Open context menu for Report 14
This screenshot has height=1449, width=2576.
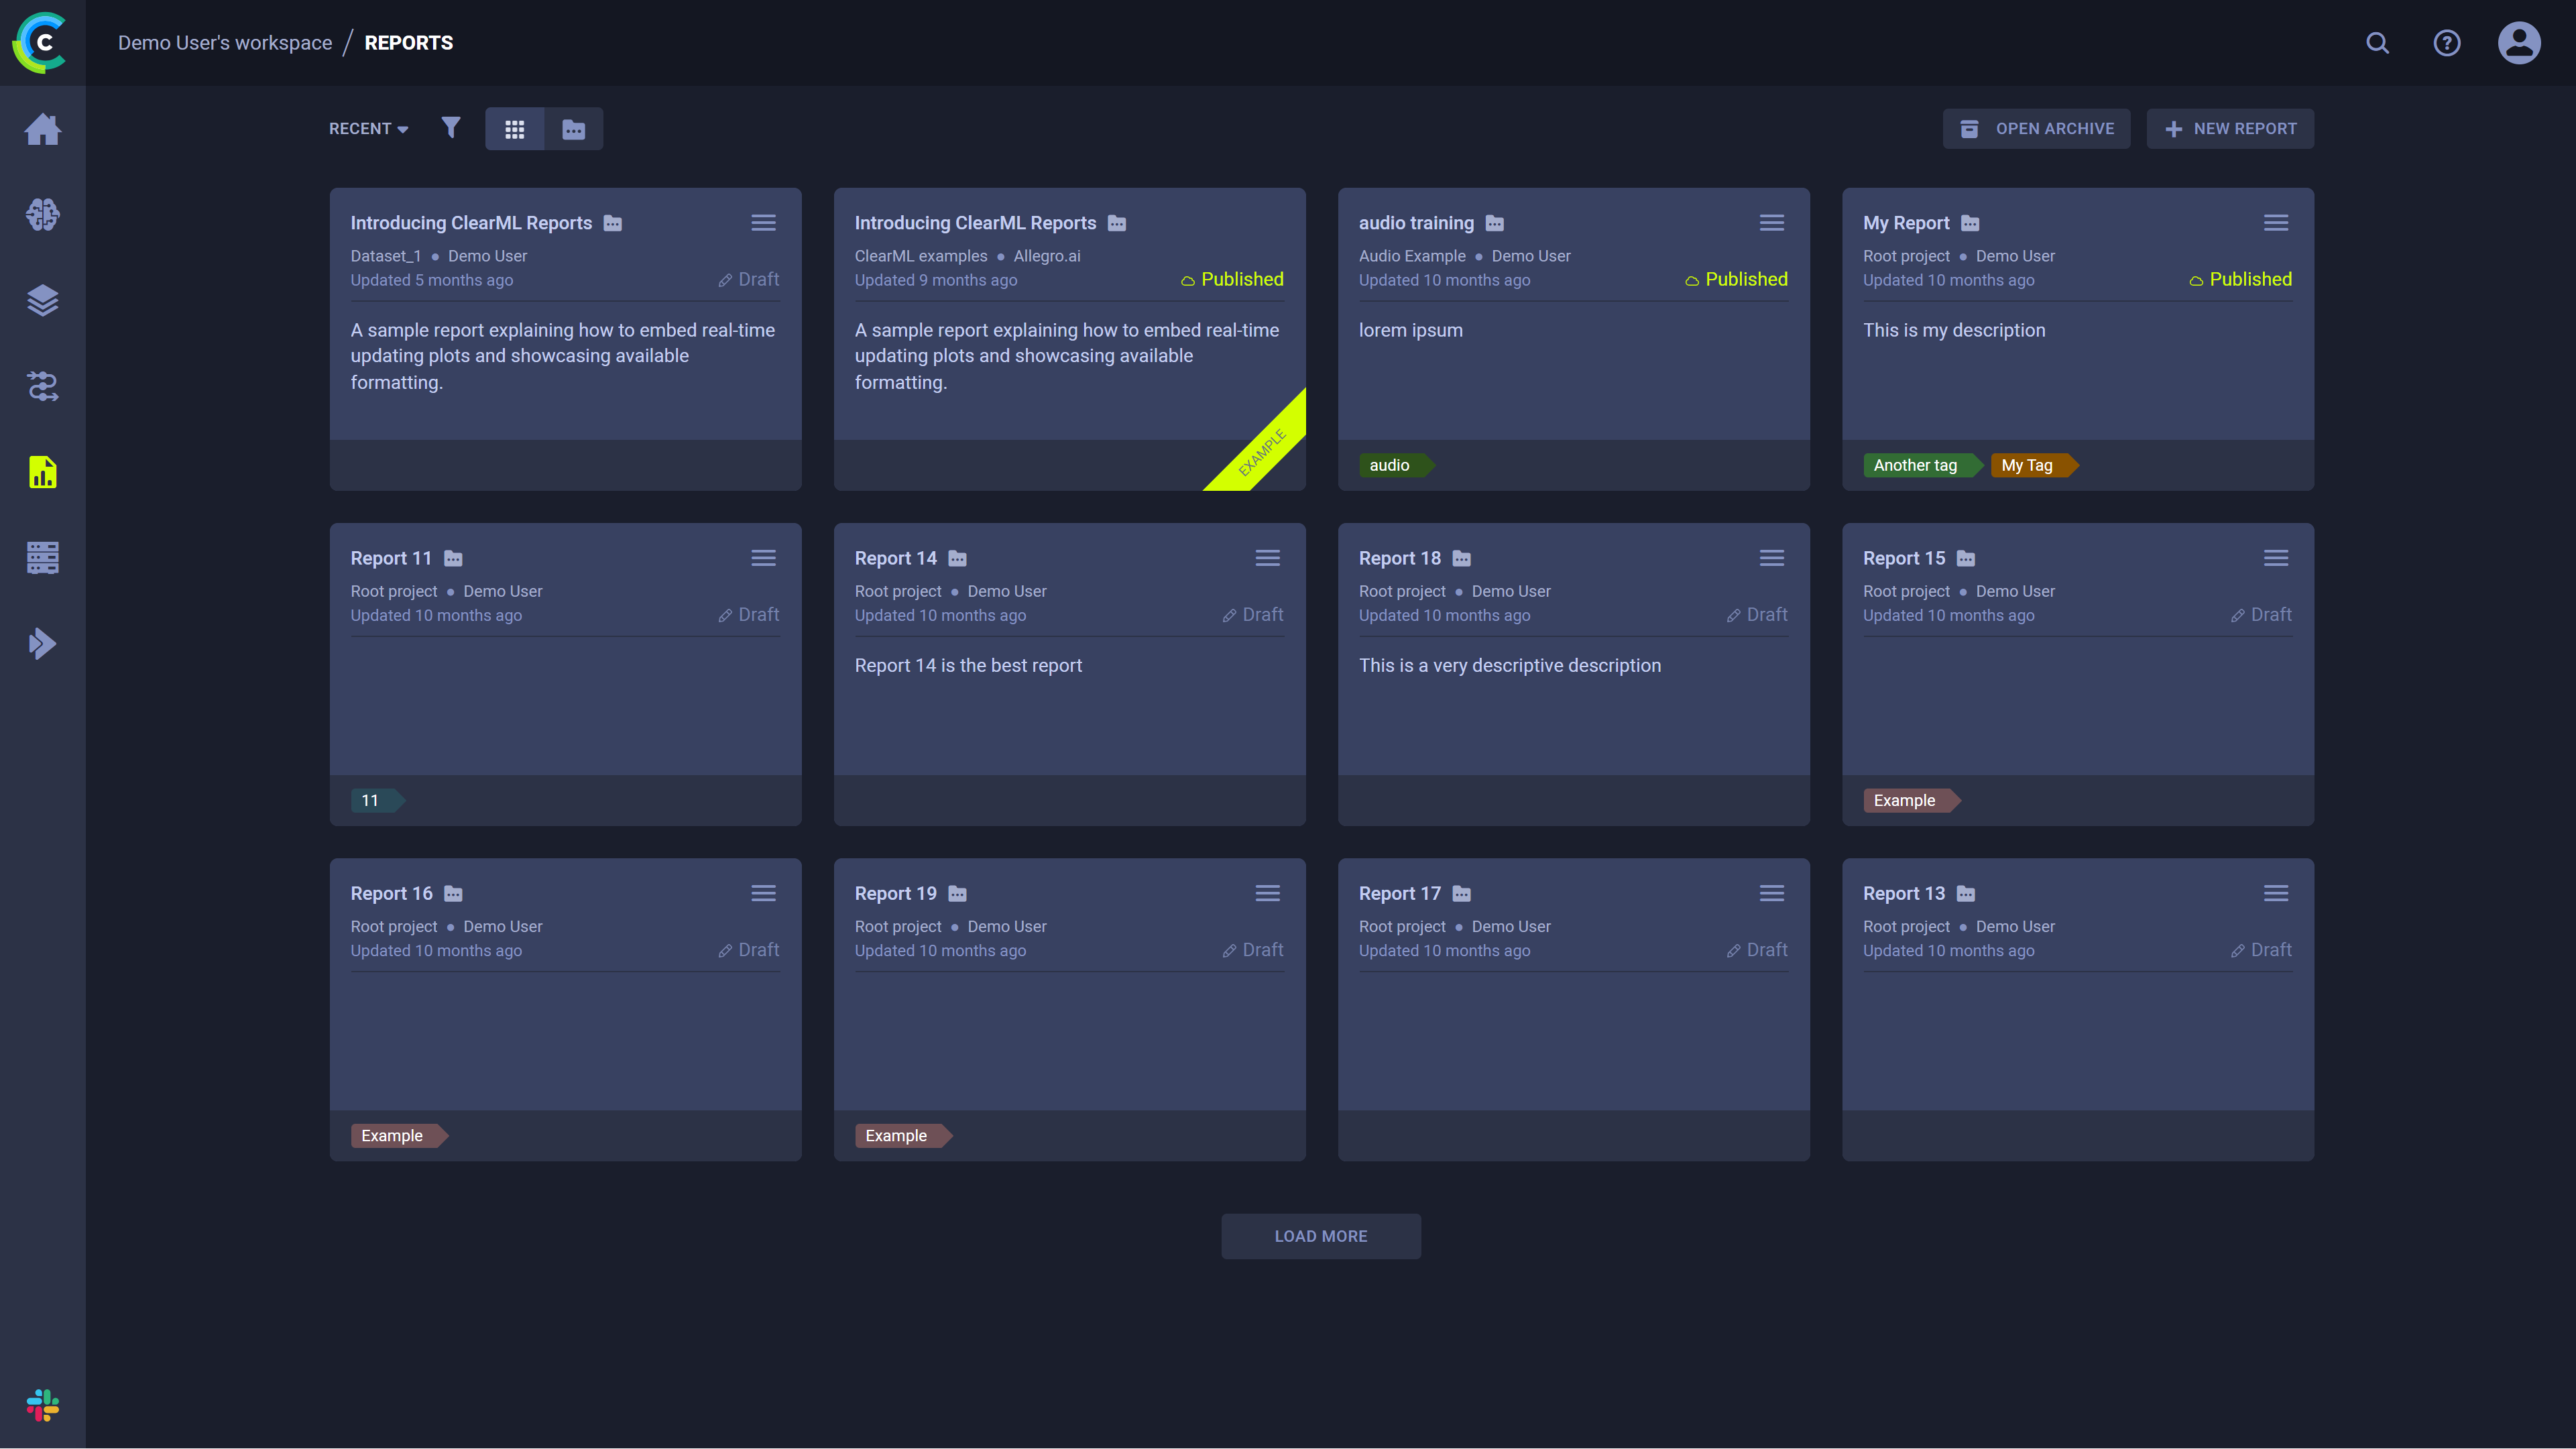[1267, 557]
